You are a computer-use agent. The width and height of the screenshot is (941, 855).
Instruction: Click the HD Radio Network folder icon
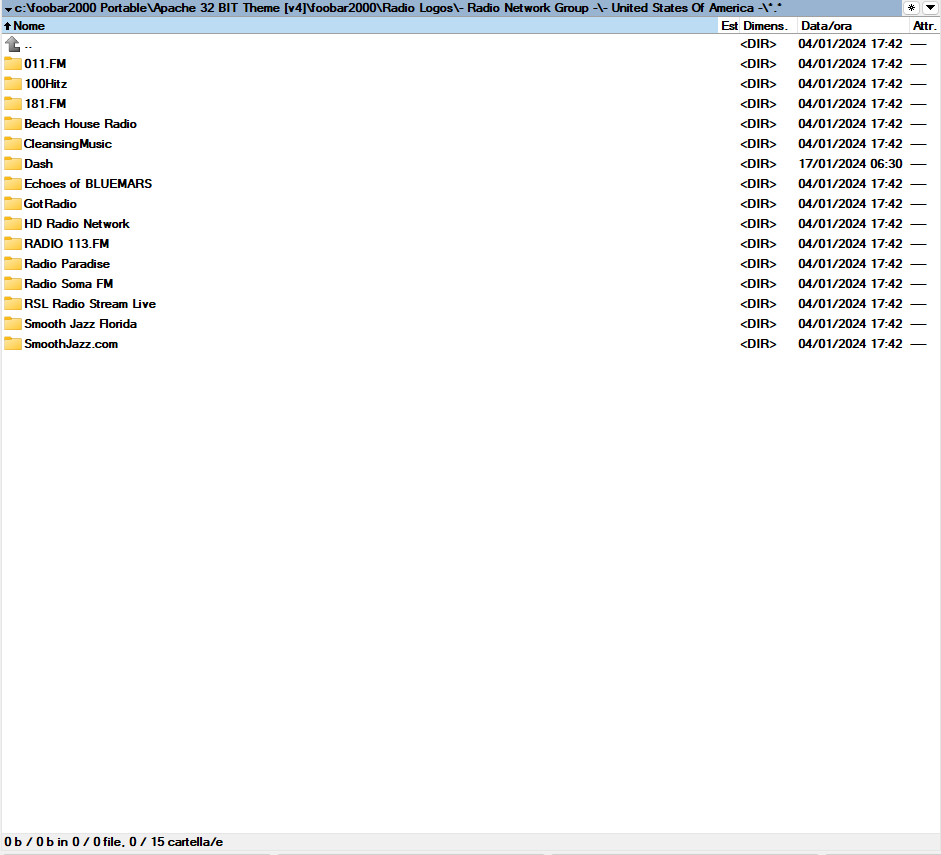[13, 224]
